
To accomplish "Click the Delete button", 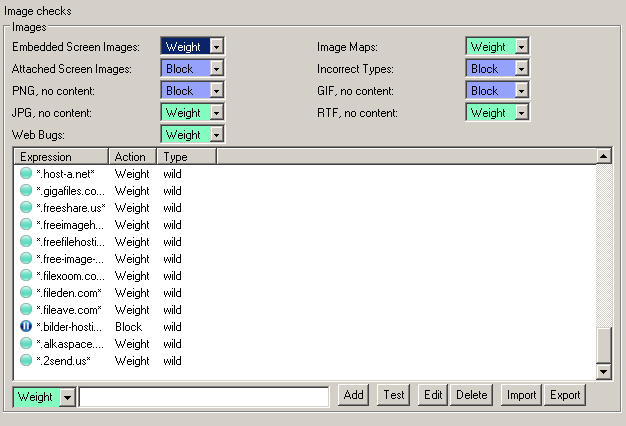I will click(x=471, y=395).
